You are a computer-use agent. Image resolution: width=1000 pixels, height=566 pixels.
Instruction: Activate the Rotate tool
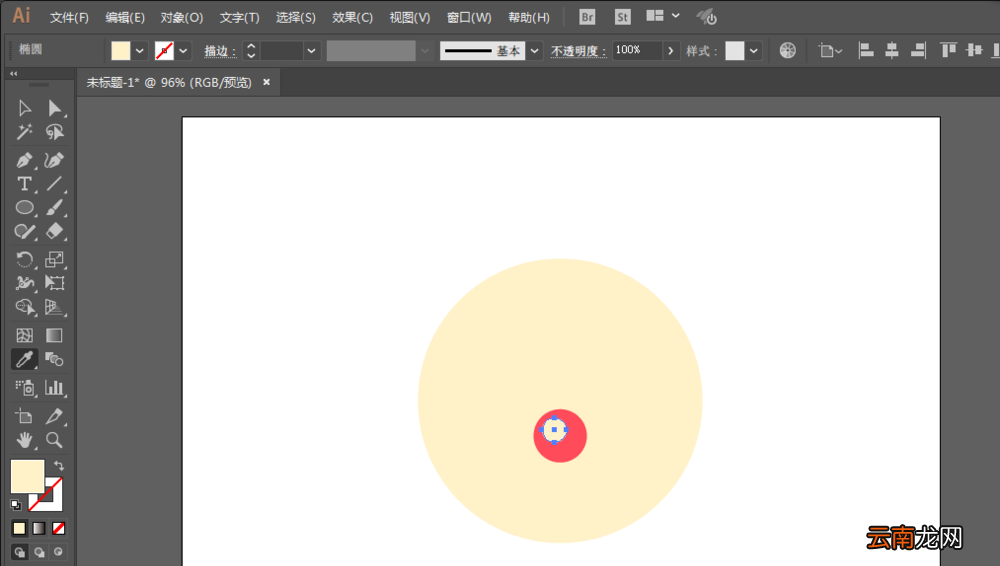tap(24, 259)
